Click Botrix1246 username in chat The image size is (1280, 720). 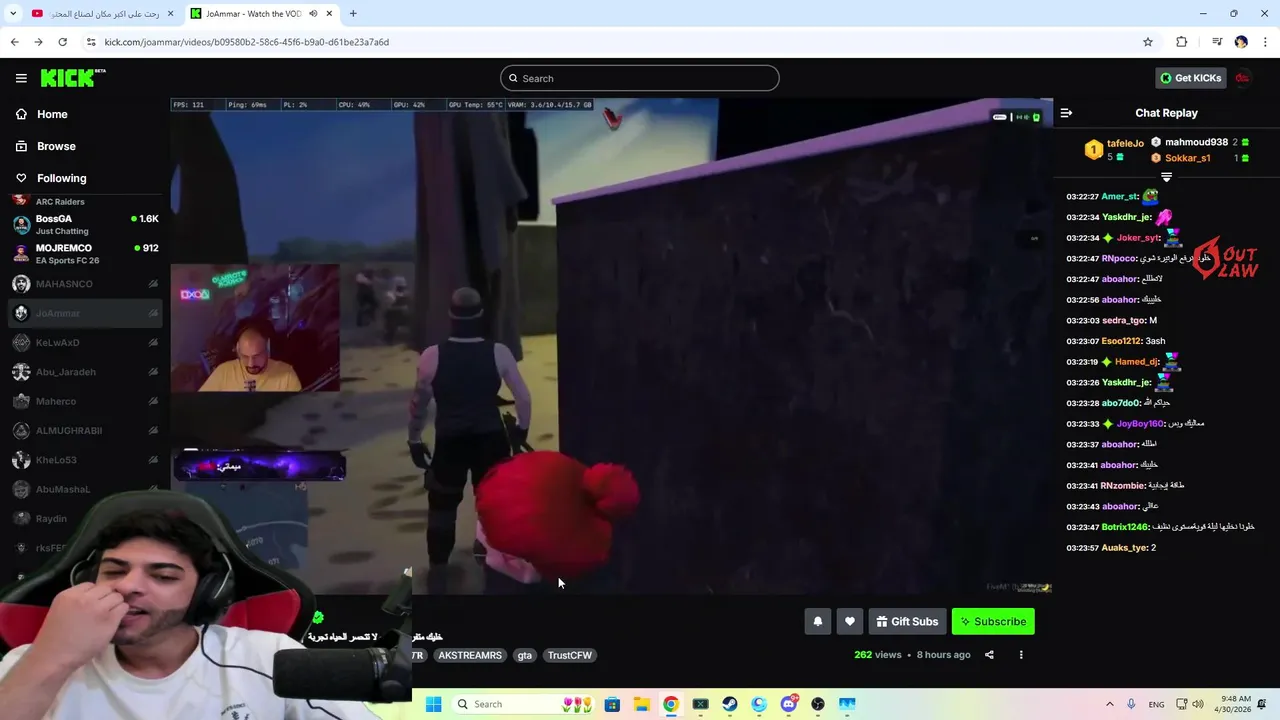click(1124, 527)
